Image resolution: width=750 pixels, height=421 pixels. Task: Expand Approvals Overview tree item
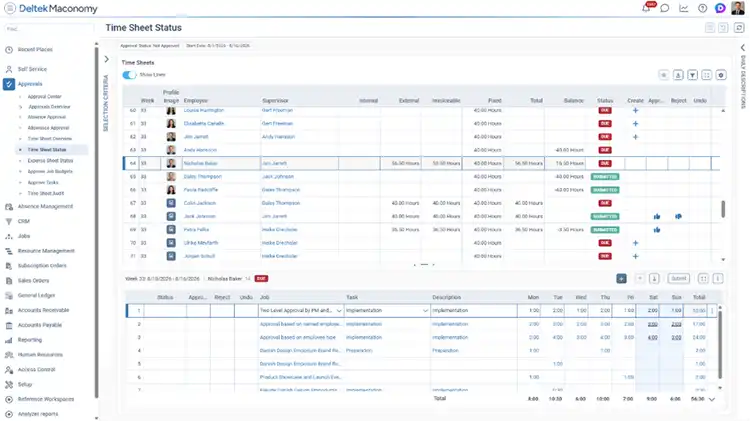pyautogui.click(x=20, y=107)
